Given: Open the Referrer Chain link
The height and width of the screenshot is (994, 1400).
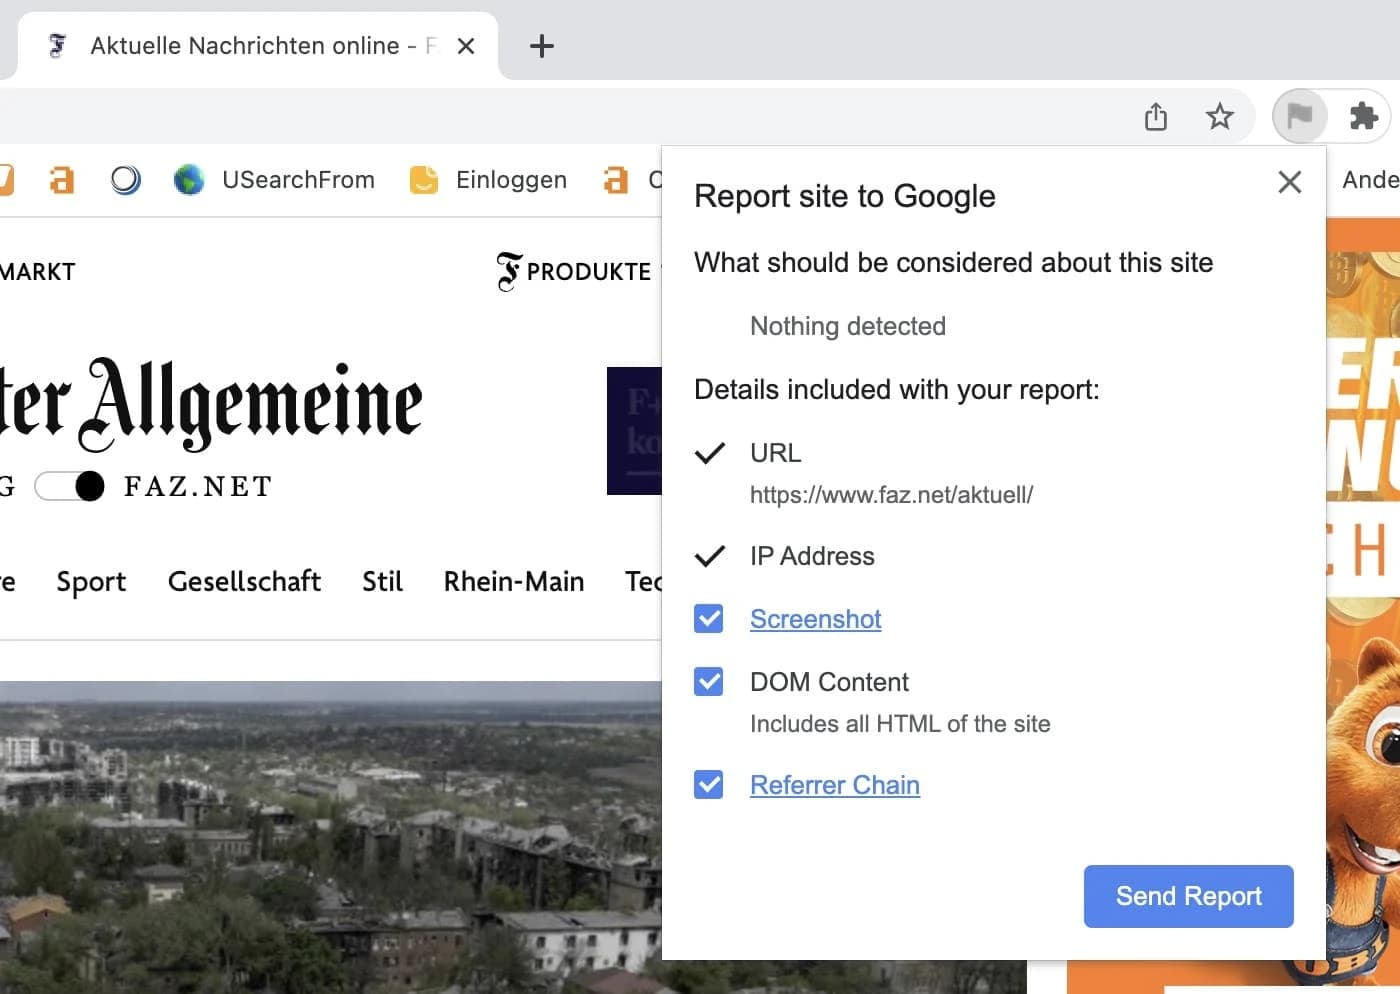Looking at the screenshot, I should 834,785.
